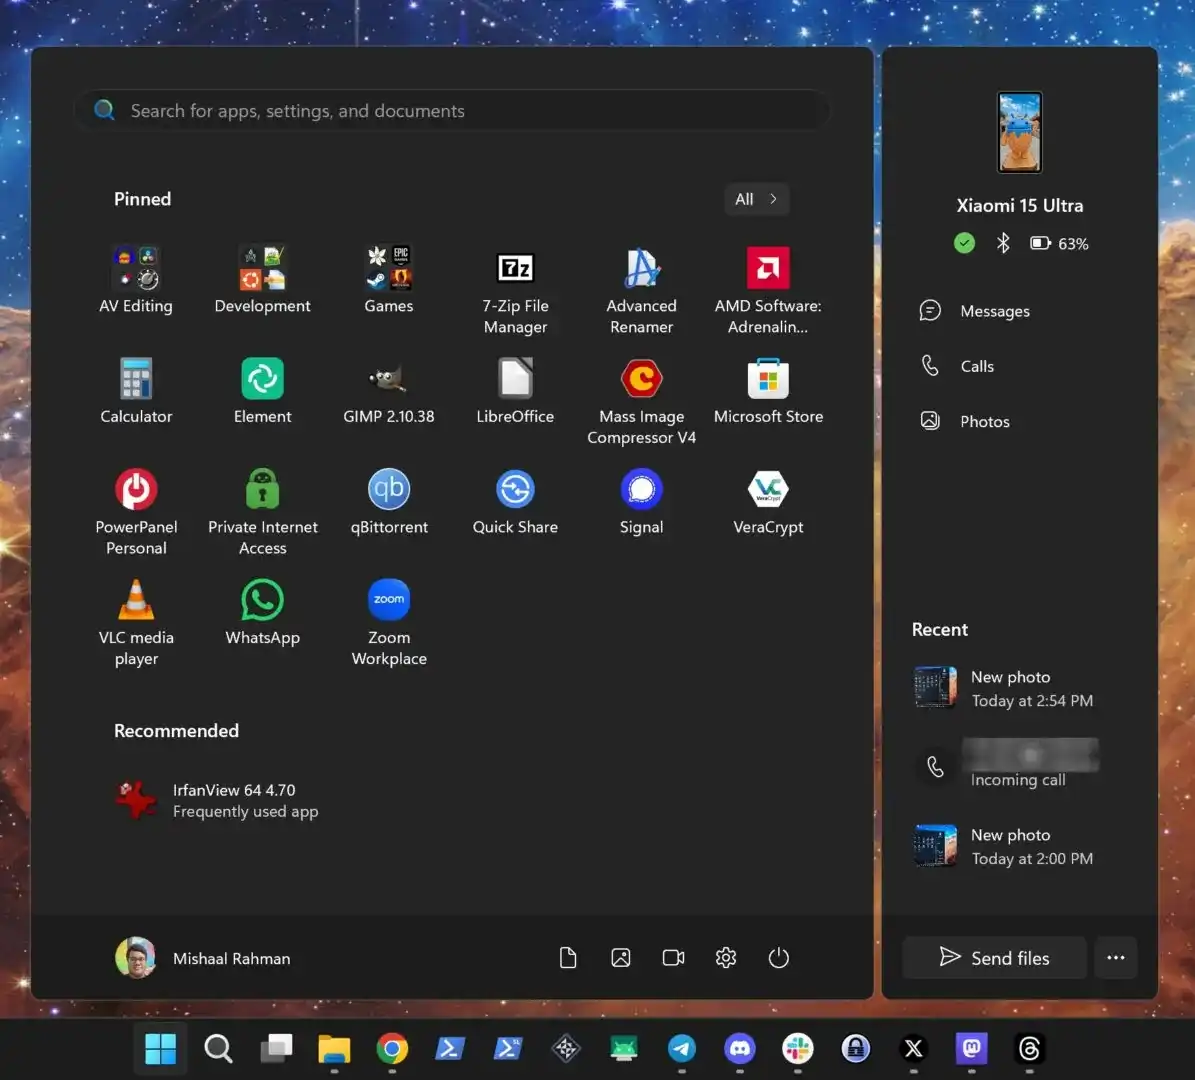
Task: Expand the full apps list with All
Action: point(756,199)
